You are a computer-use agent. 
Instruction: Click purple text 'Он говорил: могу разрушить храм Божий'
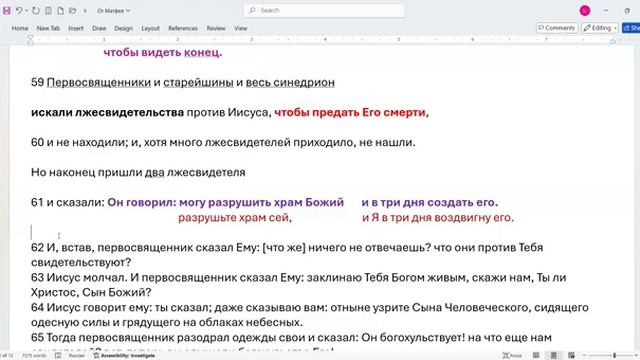226,202
